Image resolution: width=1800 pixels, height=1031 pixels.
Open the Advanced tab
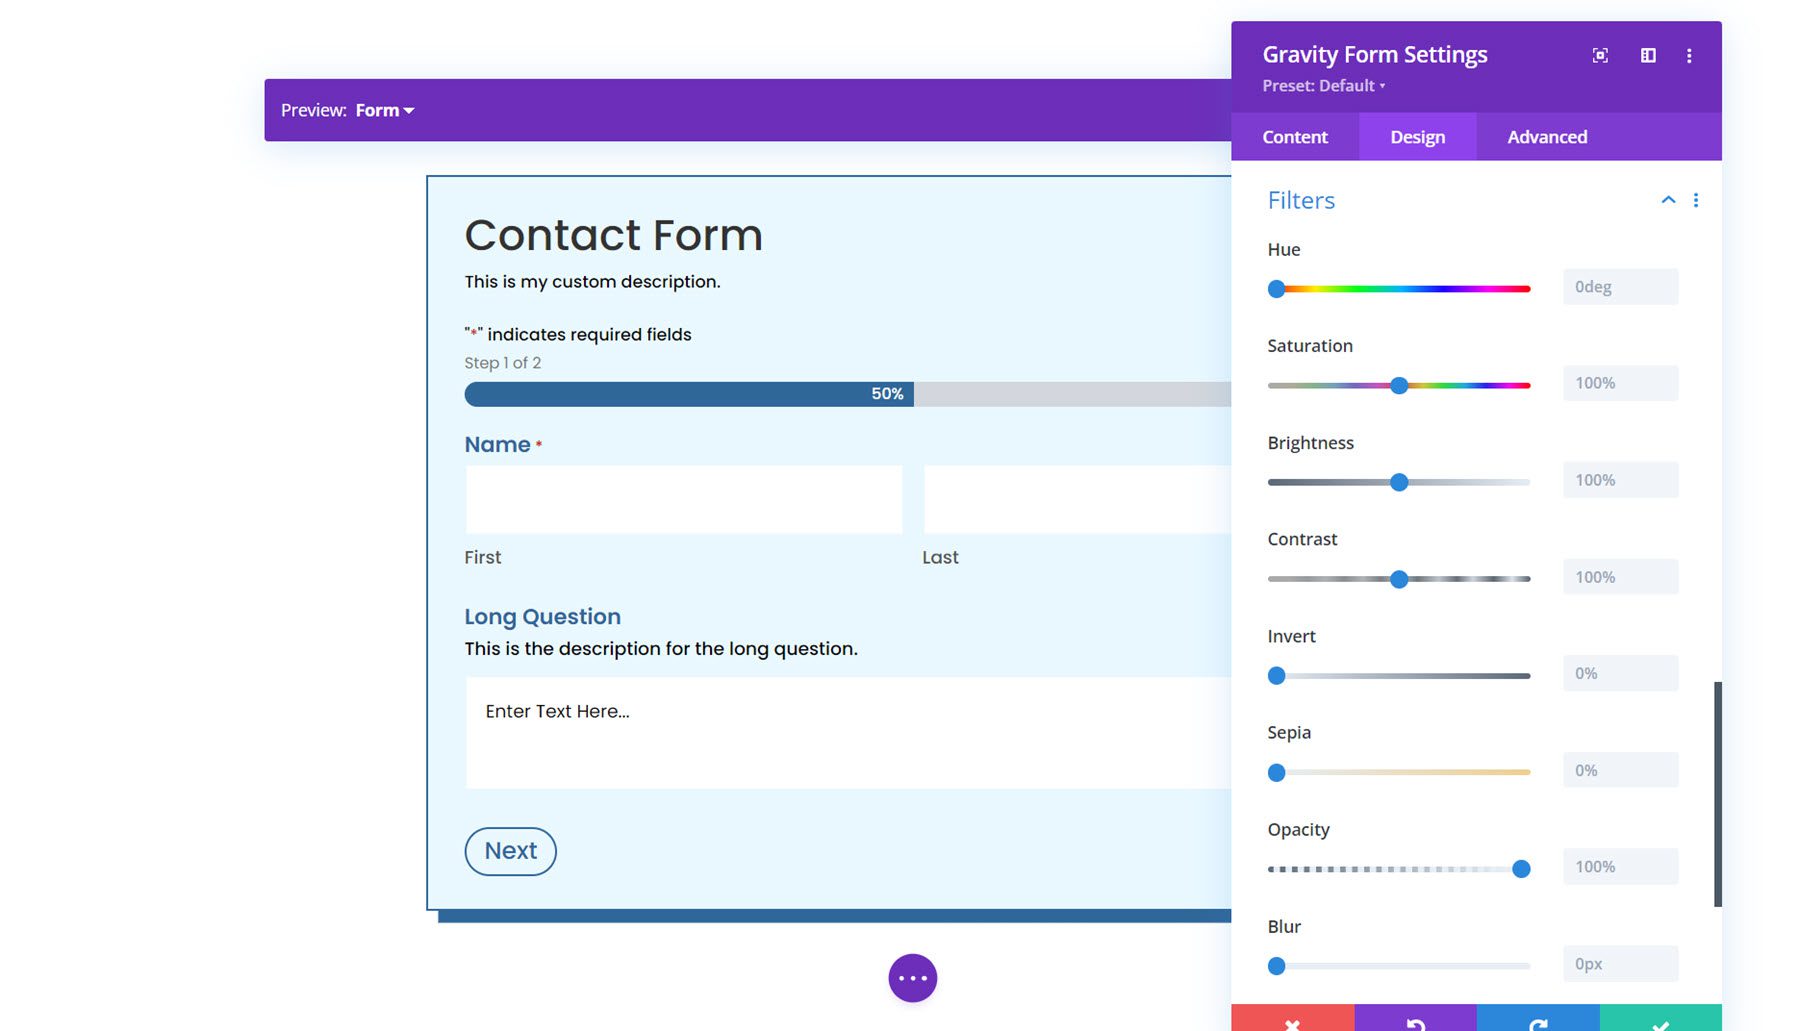[1546, 137]
